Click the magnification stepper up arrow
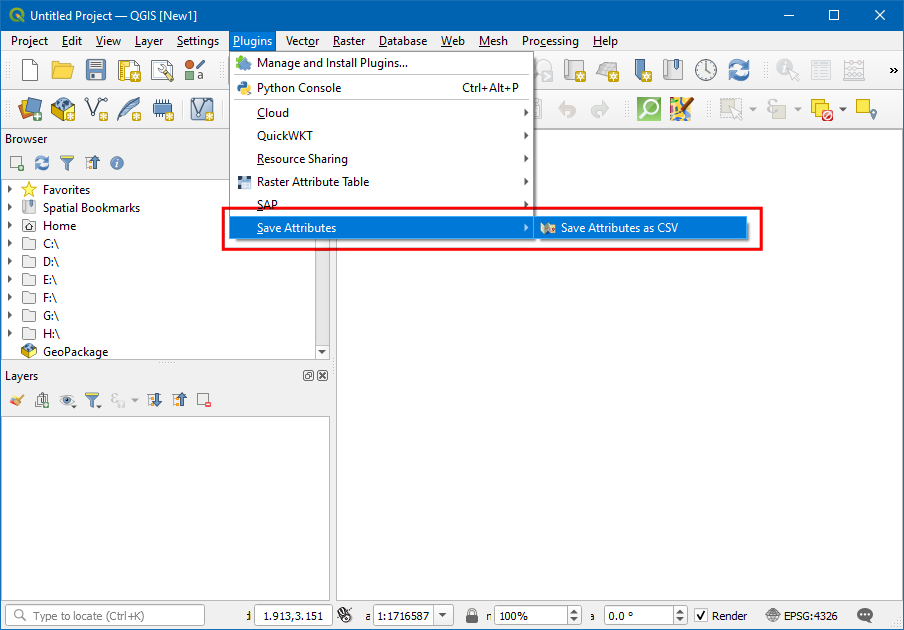The height and width of the screenshot is (630, 904). tap(573, 611)
